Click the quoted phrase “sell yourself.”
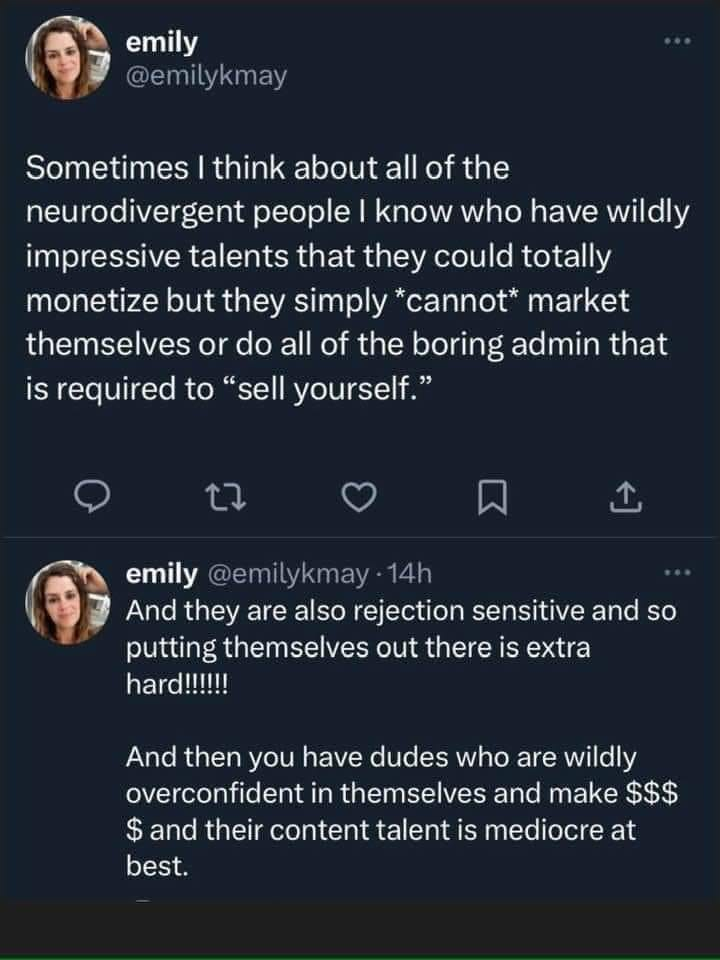720x960 pixels. [326, 388]
